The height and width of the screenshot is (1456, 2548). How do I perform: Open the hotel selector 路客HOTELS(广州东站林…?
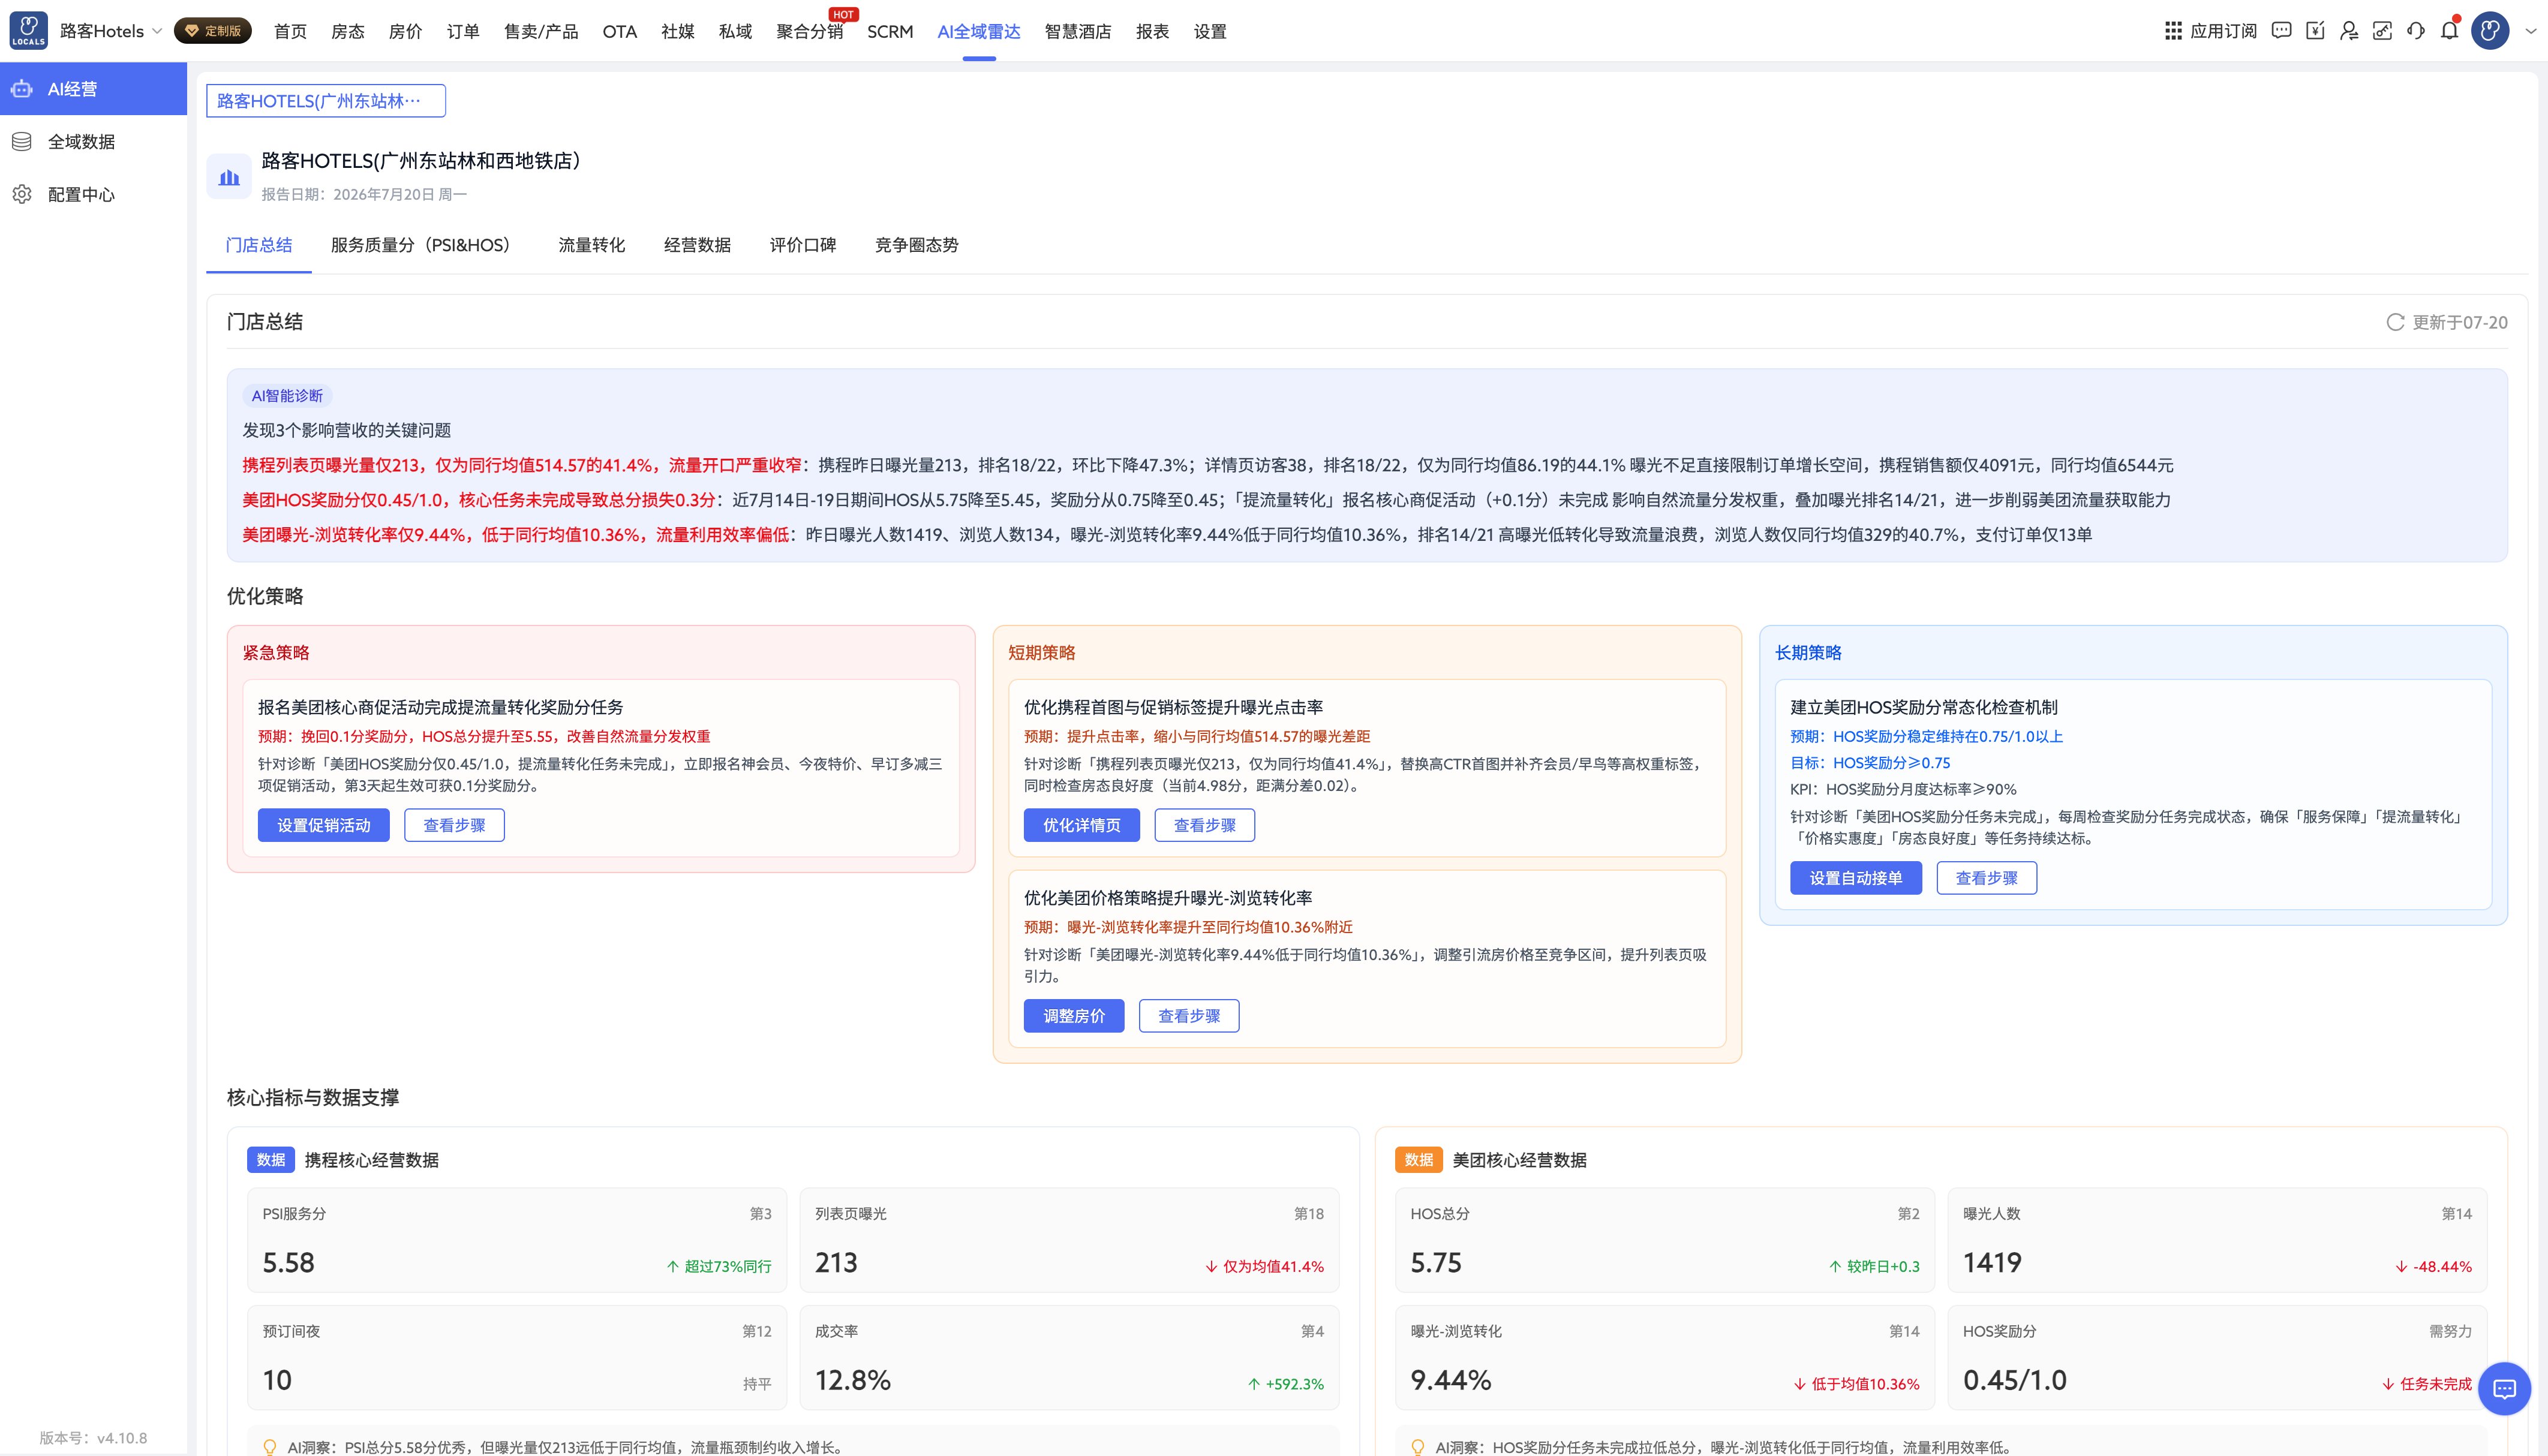tap(326, 101)
